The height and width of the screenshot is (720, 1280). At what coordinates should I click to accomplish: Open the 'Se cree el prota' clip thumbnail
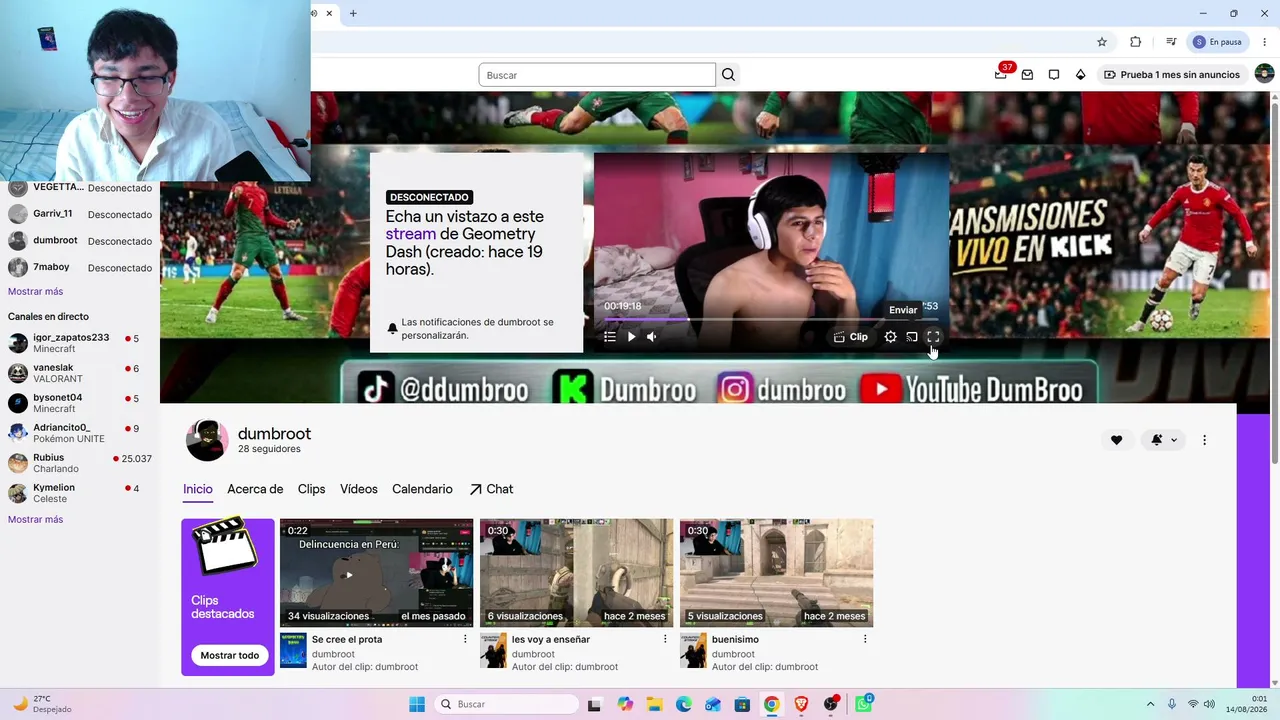pyautogui.click(x=377, y=573)
